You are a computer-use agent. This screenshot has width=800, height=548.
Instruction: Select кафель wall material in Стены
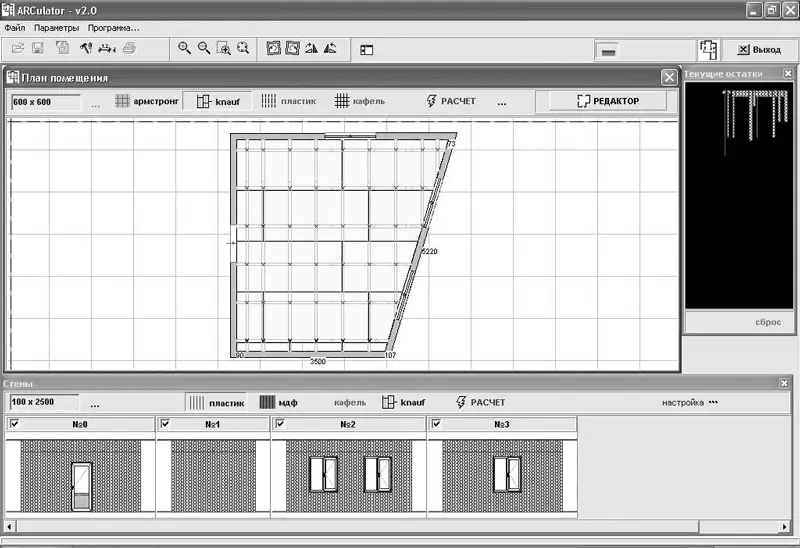pyautogui.click(x=350, y=403)
